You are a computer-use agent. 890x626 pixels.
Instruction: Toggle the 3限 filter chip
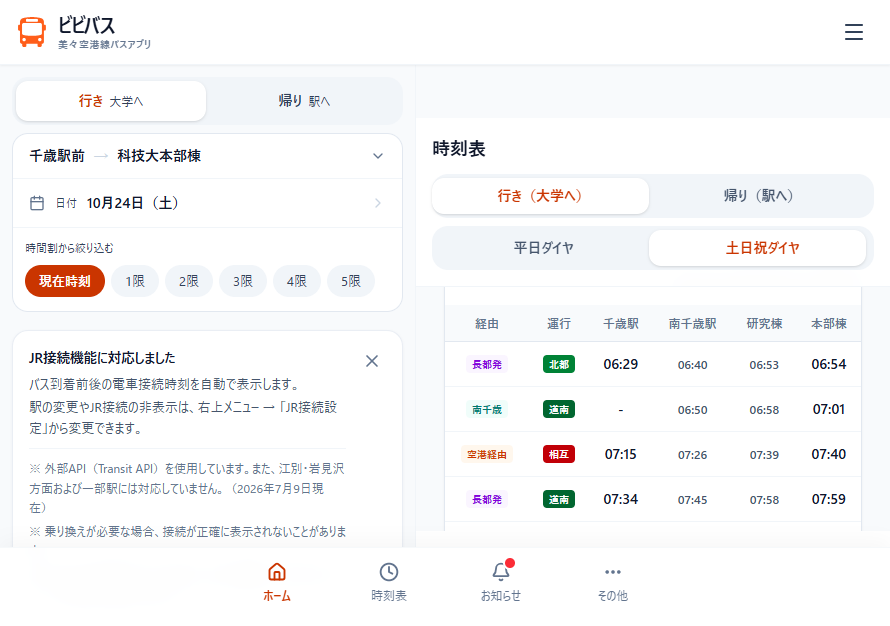(243, 281)
